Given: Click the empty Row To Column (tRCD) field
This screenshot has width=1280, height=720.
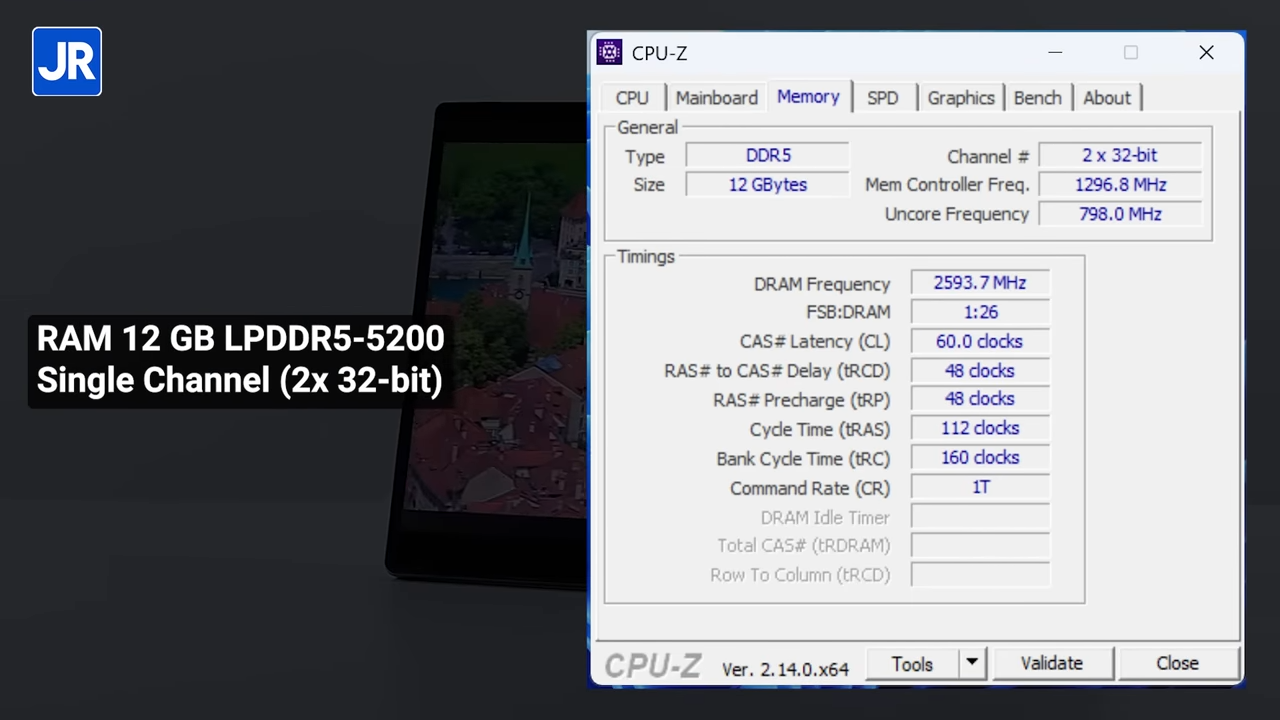Looking at the screenshot, I should click(980, 575).
